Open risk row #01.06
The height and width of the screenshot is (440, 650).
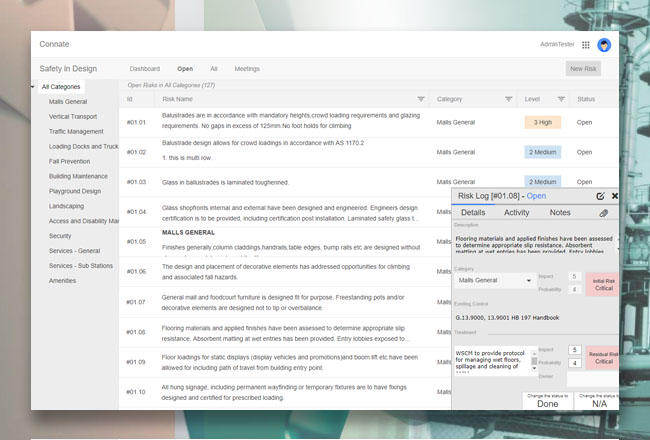[285, 272]
